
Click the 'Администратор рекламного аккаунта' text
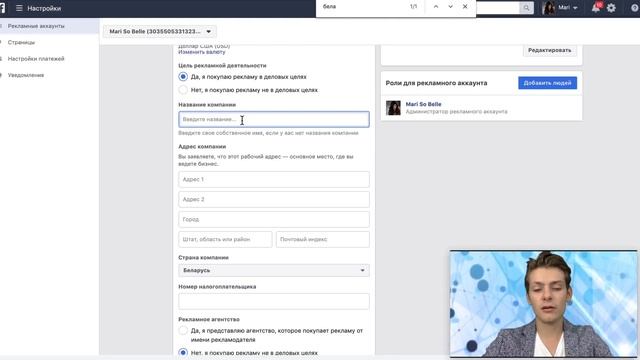pyautogui.click(x=456, y=111)
